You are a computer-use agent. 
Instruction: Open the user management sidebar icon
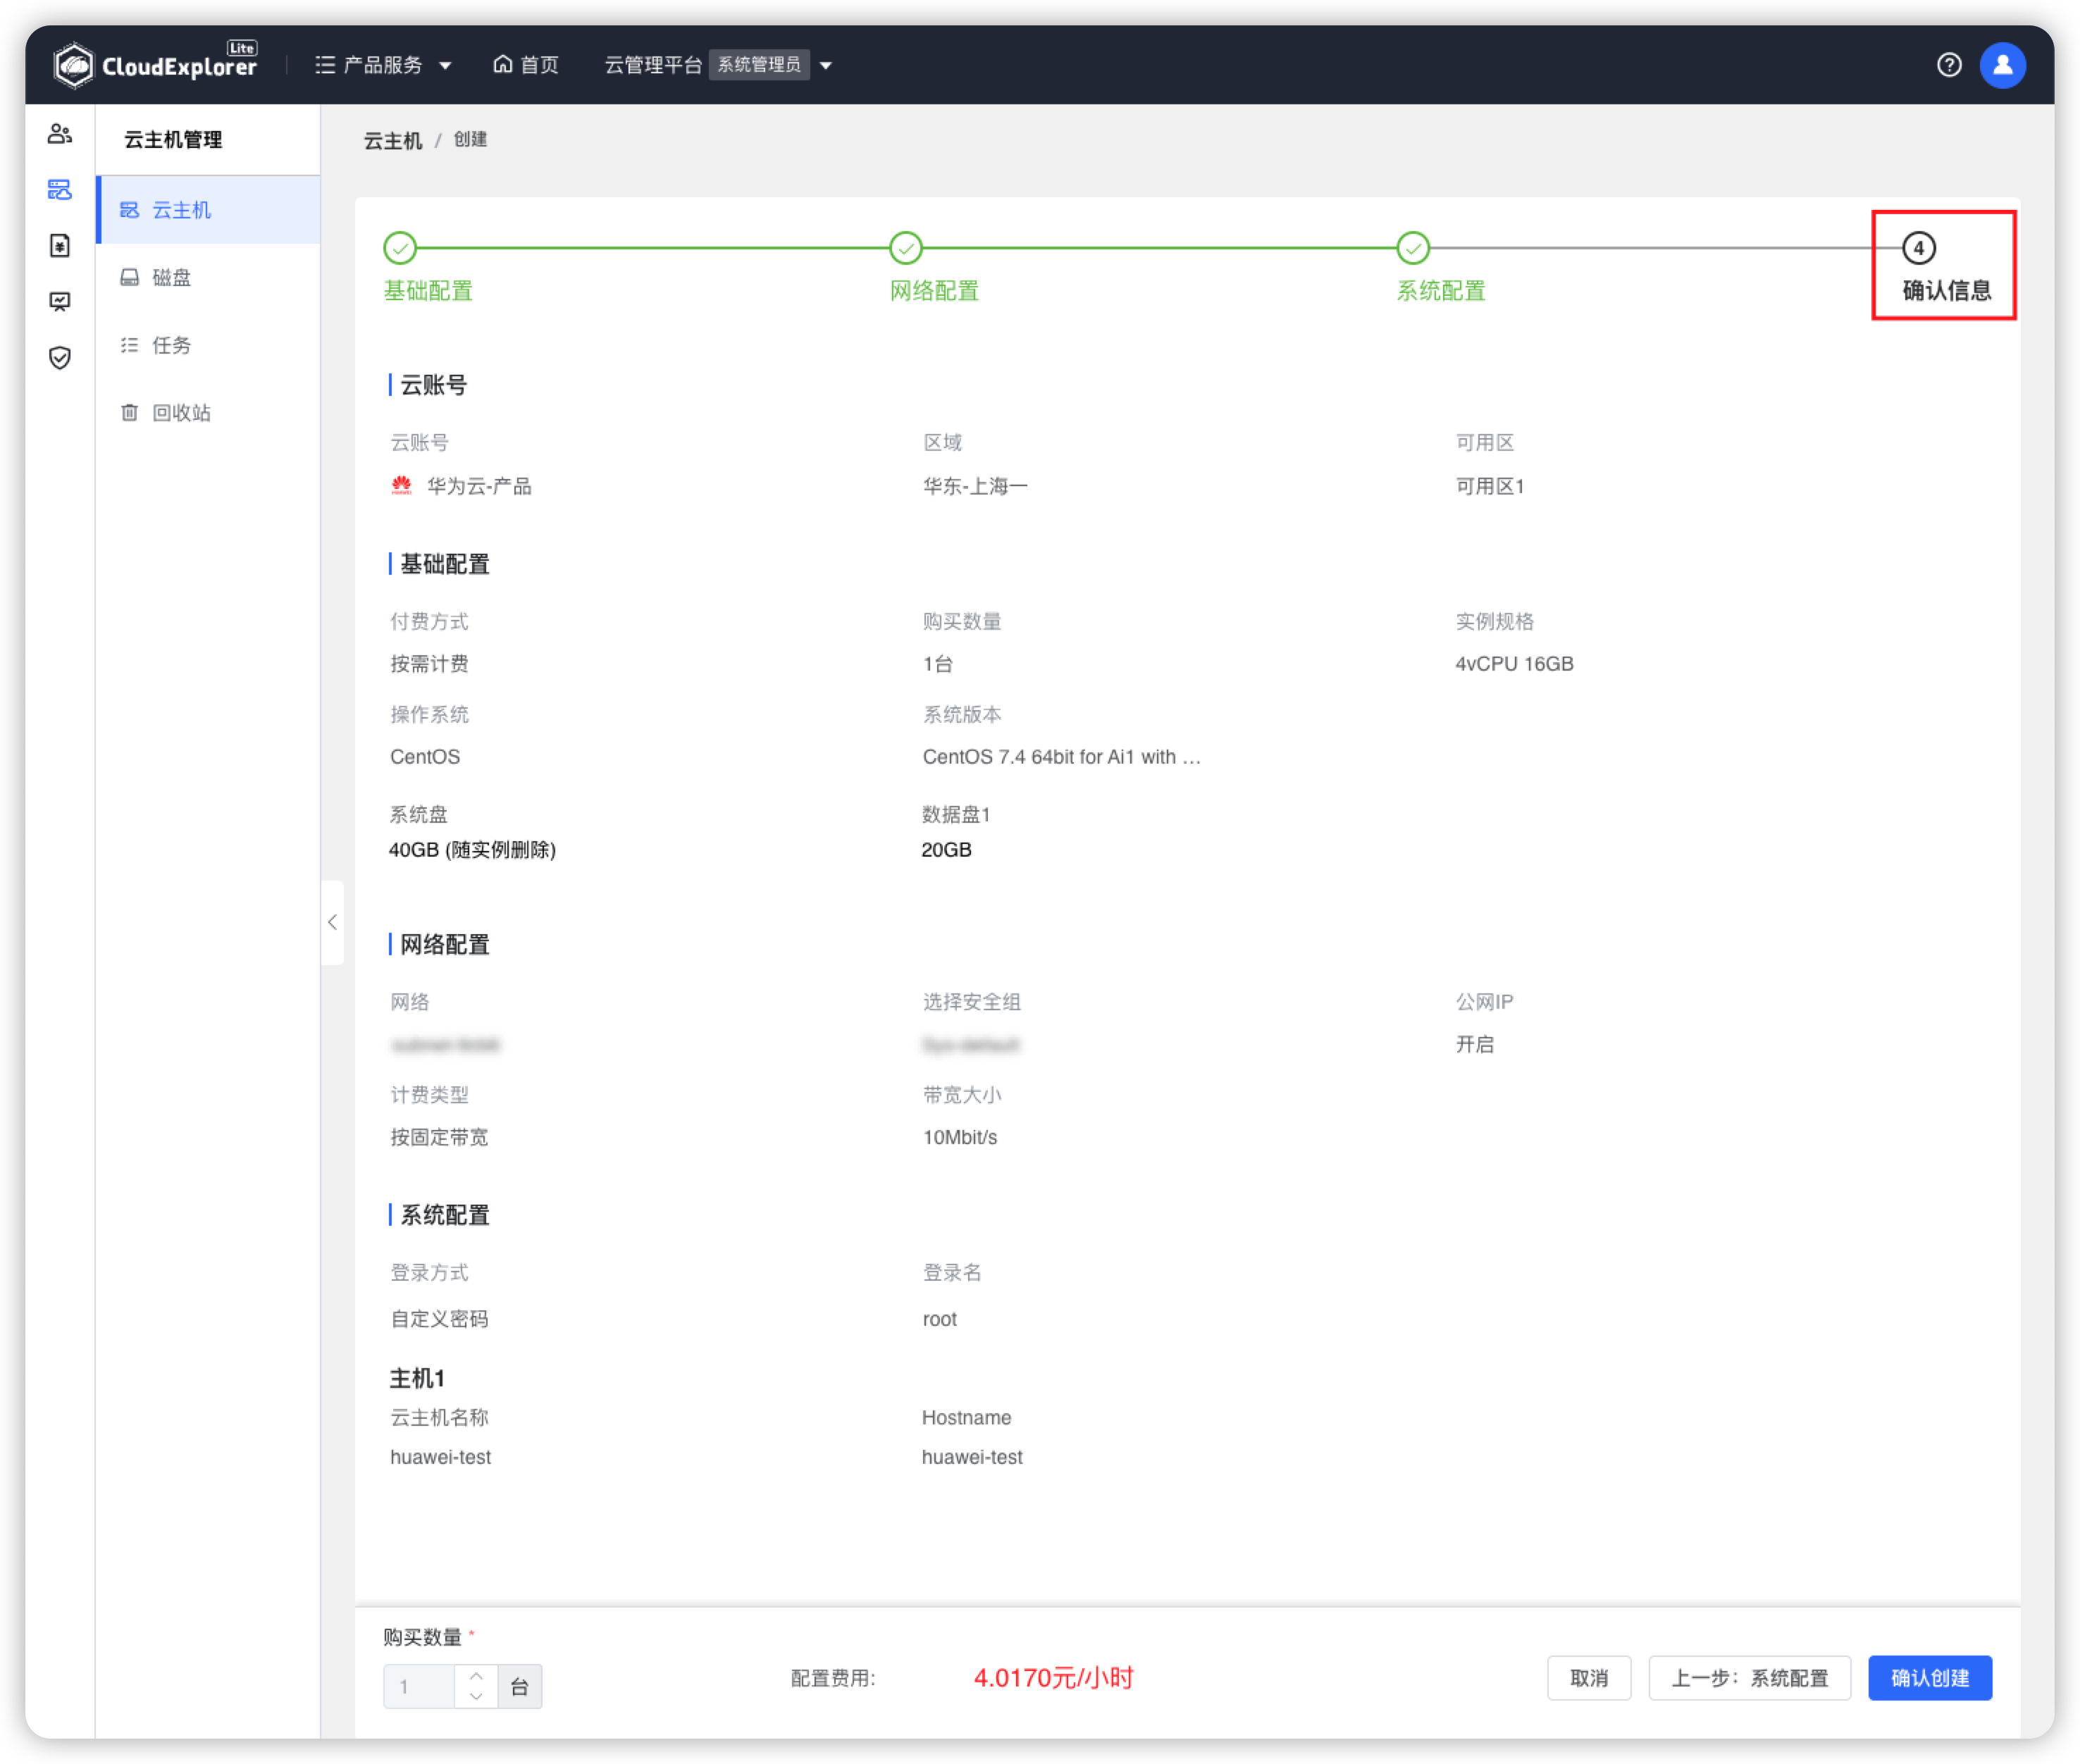tap(60, 134)
